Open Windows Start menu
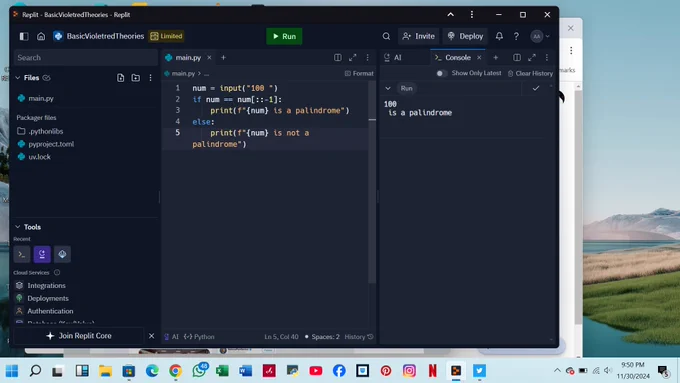Screen dimensions: 680x383 [x=12, y=371]
